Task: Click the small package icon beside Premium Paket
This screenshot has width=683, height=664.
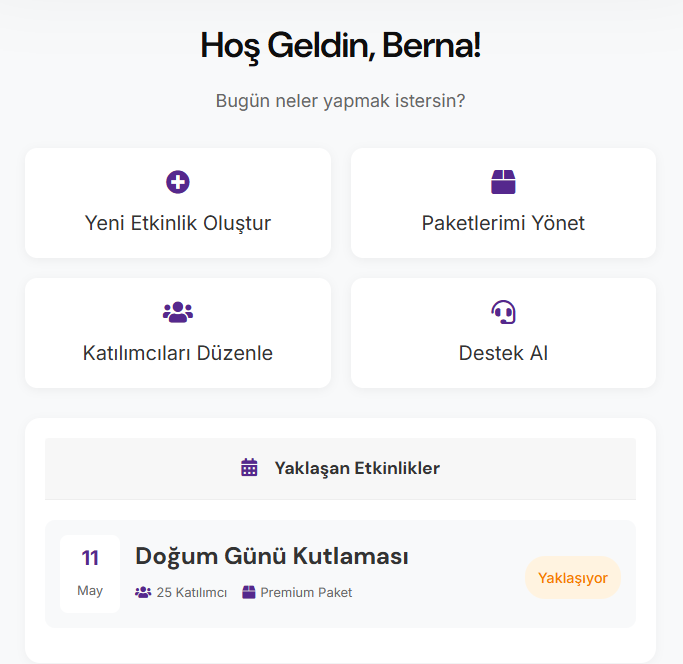Action: point(249,592)
